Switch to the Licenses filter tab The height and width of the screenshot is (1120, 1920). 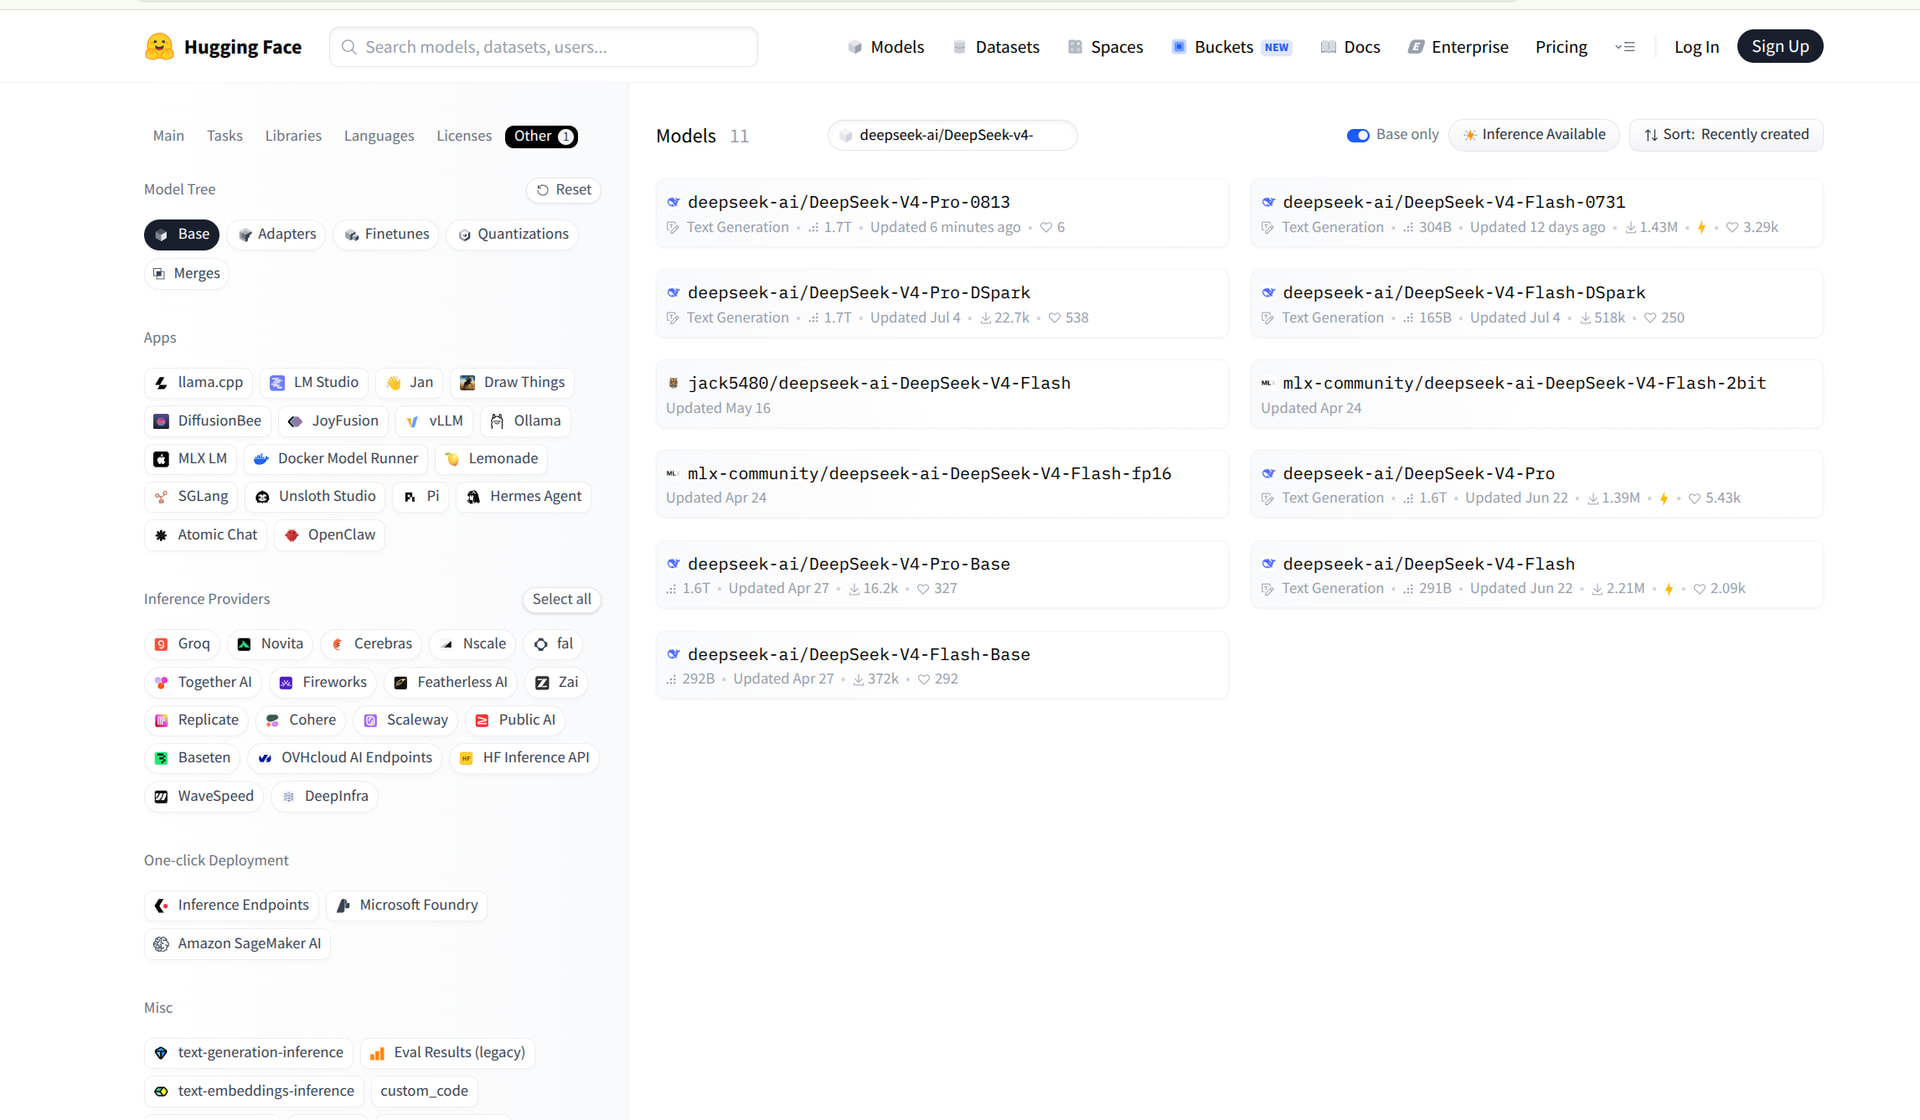tap(464, 136)
